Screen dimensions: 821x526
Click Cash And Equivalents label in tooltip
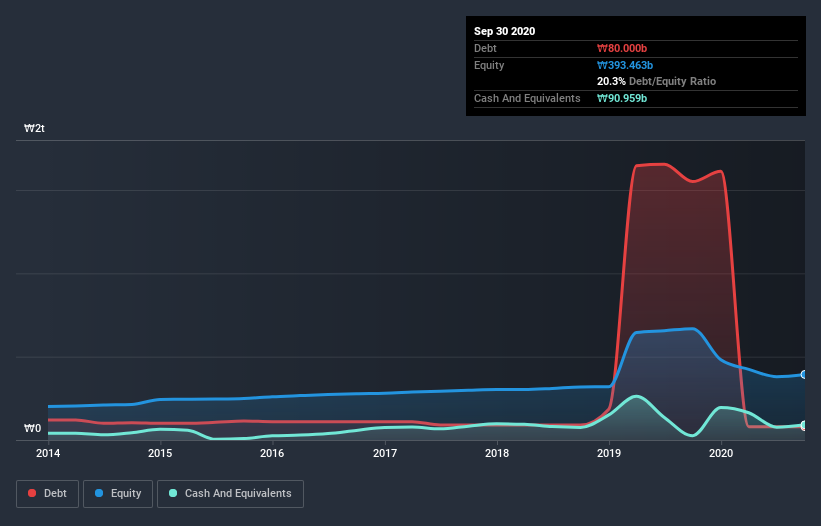point(527,98)
